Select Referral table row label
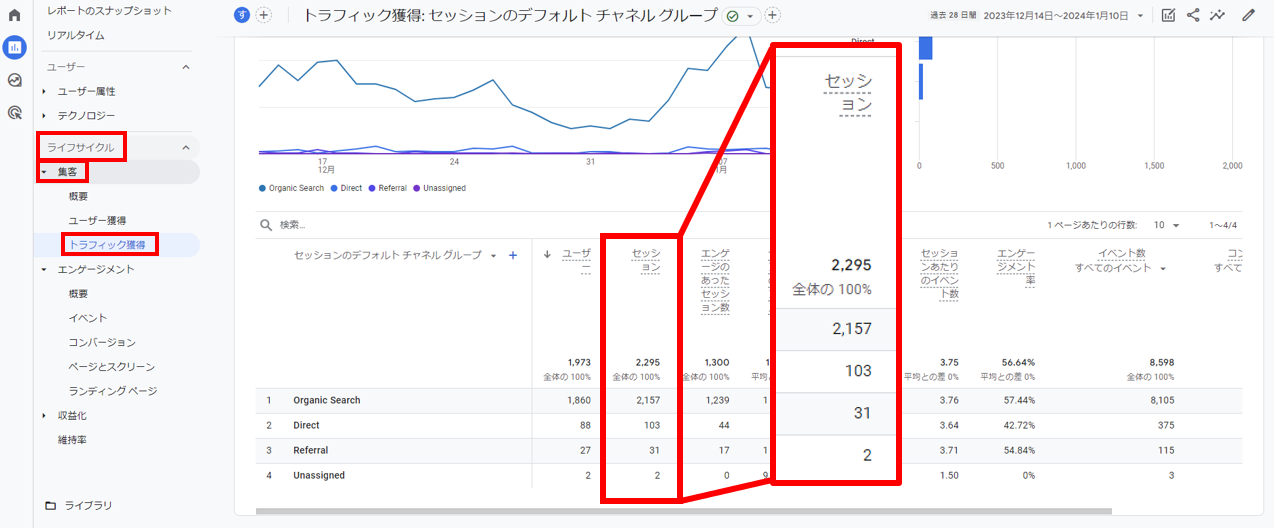Image resolution: width=1274 pixels, height=528 pixels. [x=310, y=450]
